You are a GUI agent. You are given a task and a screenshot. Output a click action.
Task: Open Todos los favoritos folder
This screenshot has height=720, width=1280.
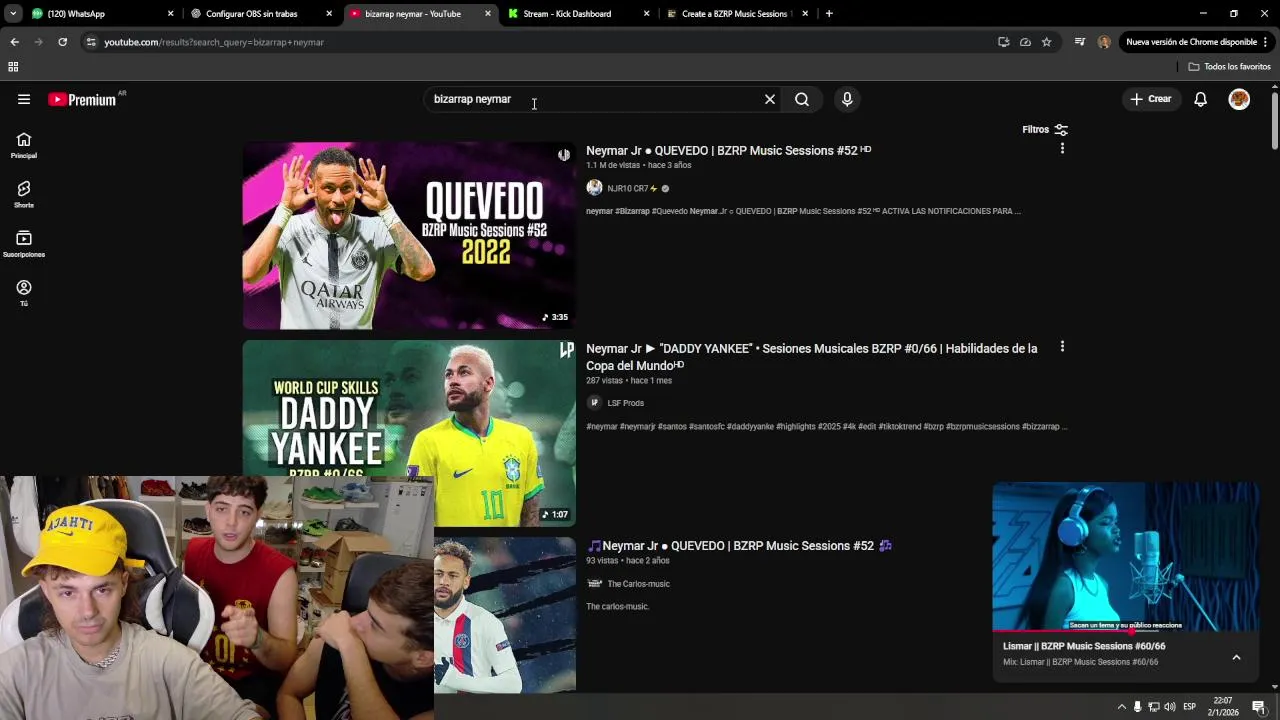[1229, 67]
